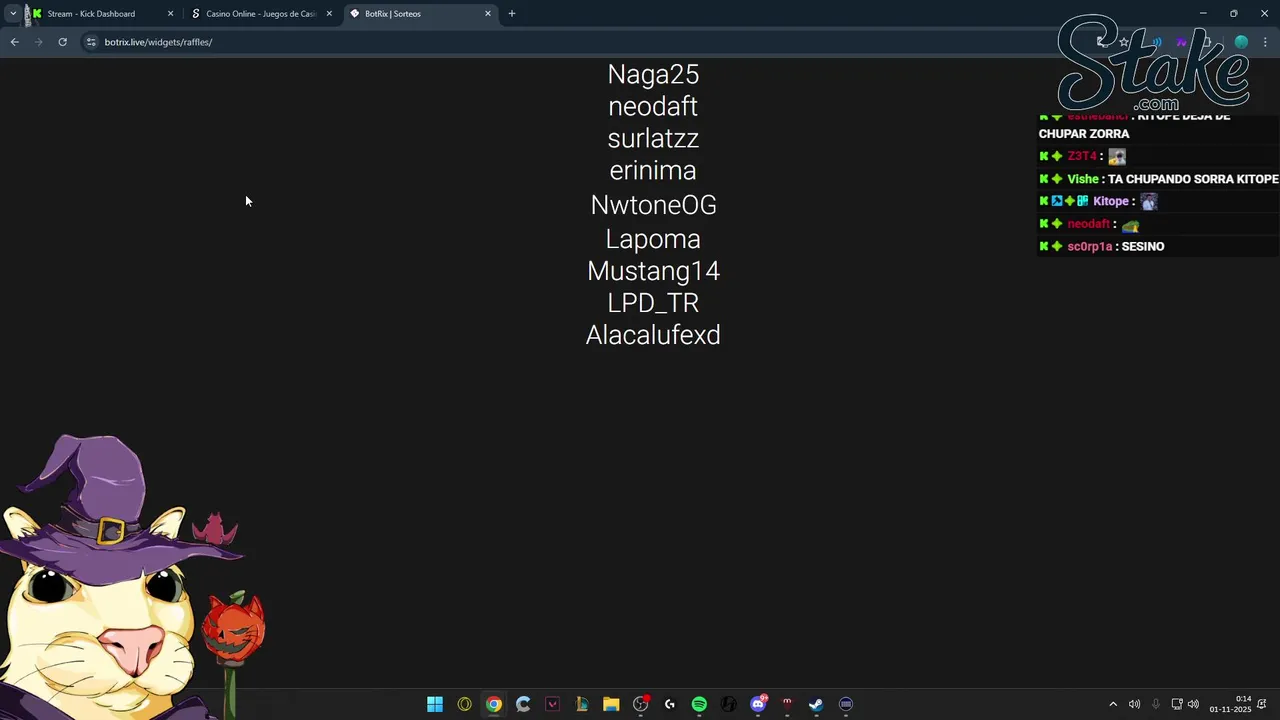The image size is (1280, 720).
Task: Open the network status tray icon
Action: coord(1177,704)
